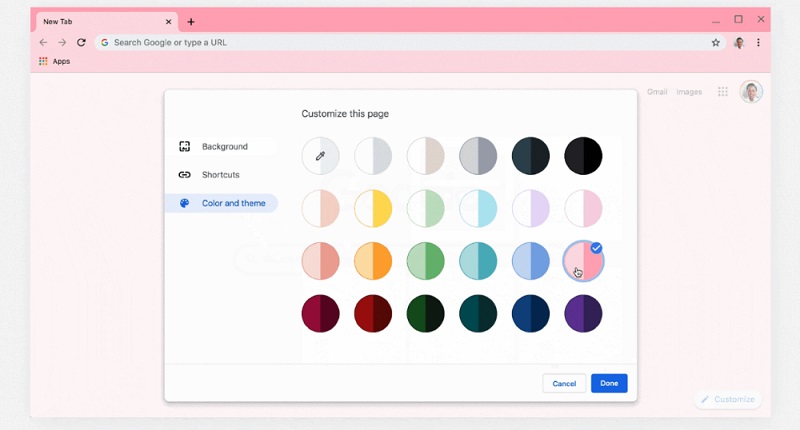
Task: Open the Chrome three-dot menu
Action: (x=758, y=43)
